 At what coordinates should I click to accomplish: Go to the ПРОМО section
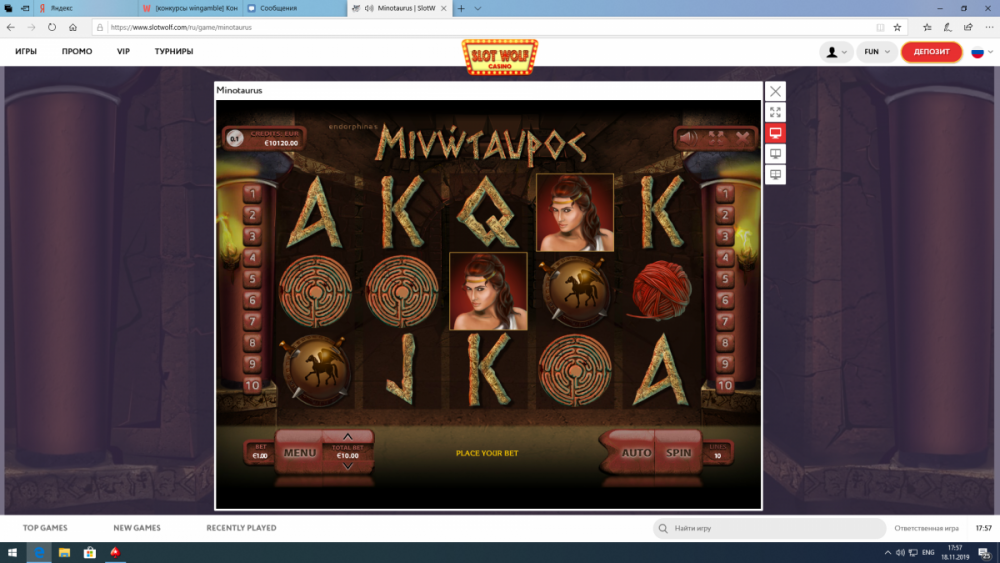pyautogui.click(x=77, y=52)
